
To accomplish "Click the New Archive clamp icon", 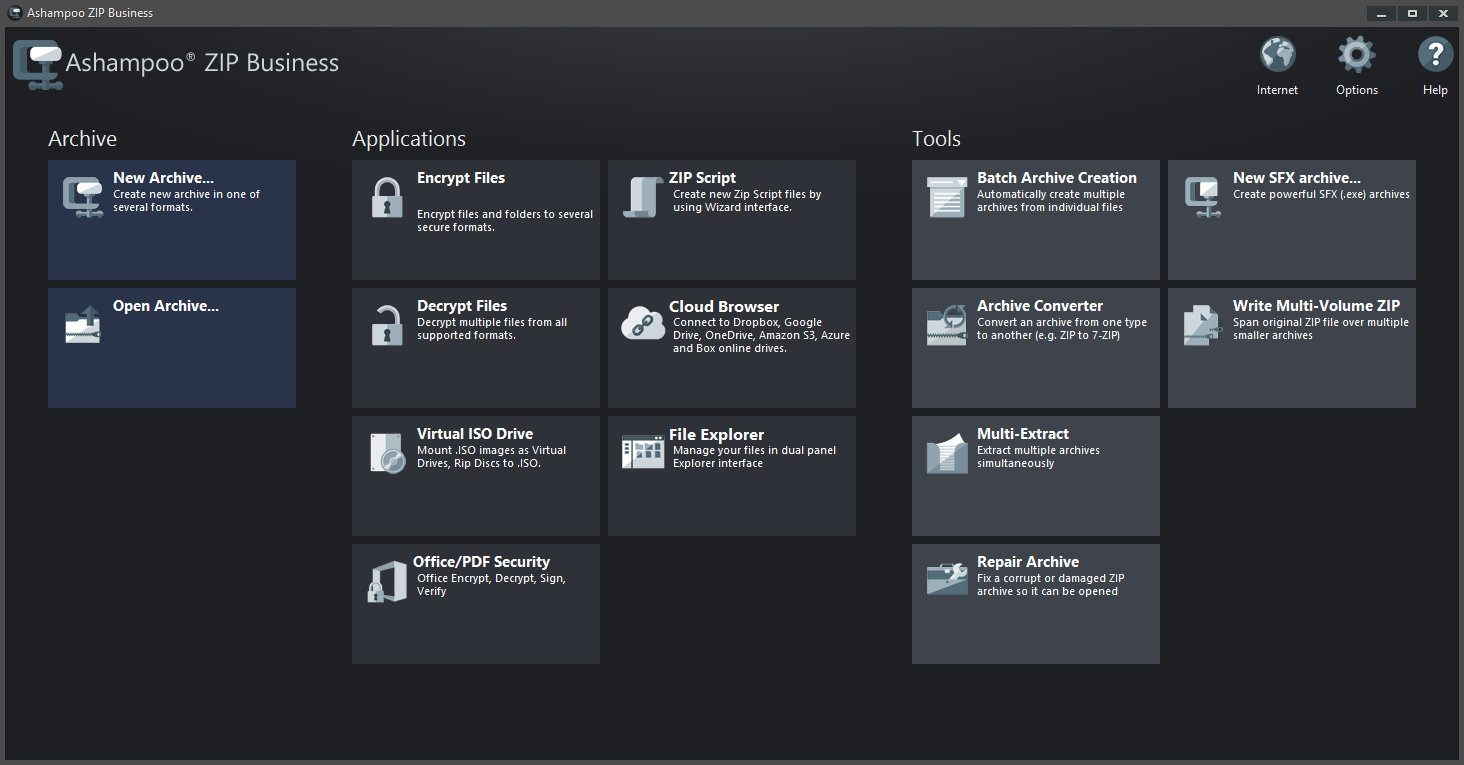I will tap(82, 197).
